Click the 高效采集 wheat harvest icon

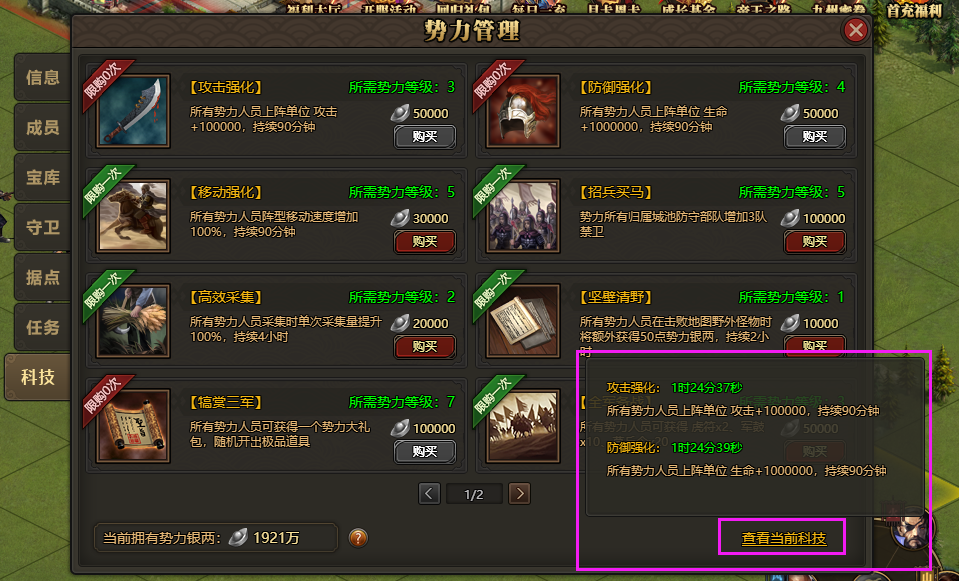(x=133, y=321)
